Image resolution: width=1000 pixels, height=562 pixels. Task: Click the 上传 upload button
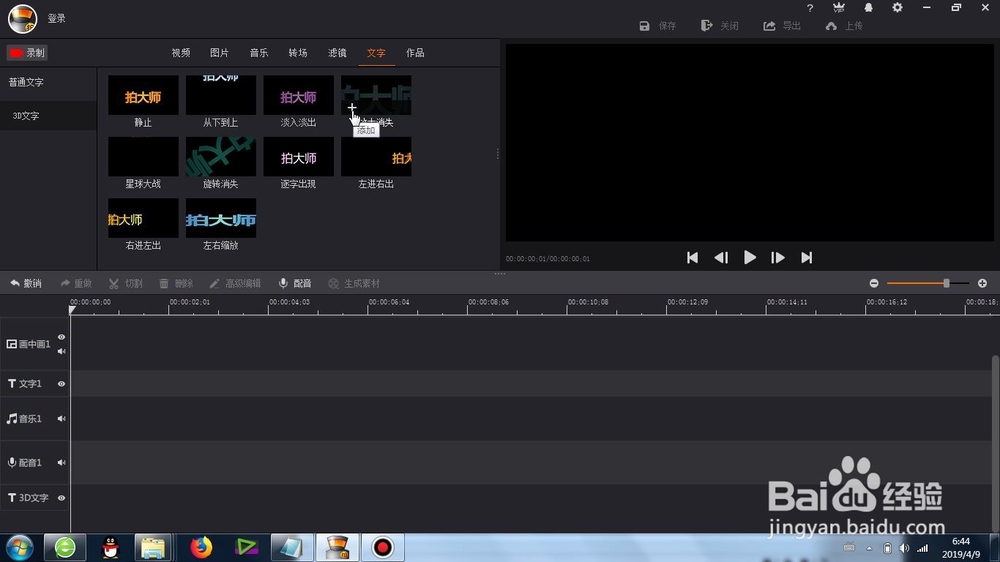[844, 26]
